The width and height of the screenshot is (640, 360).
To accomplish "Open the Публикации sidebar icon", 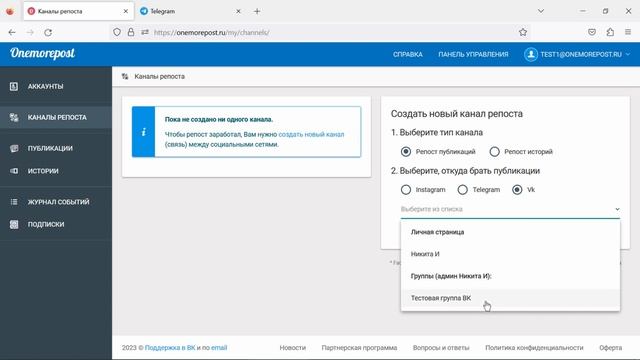I will tap(14, 148).
